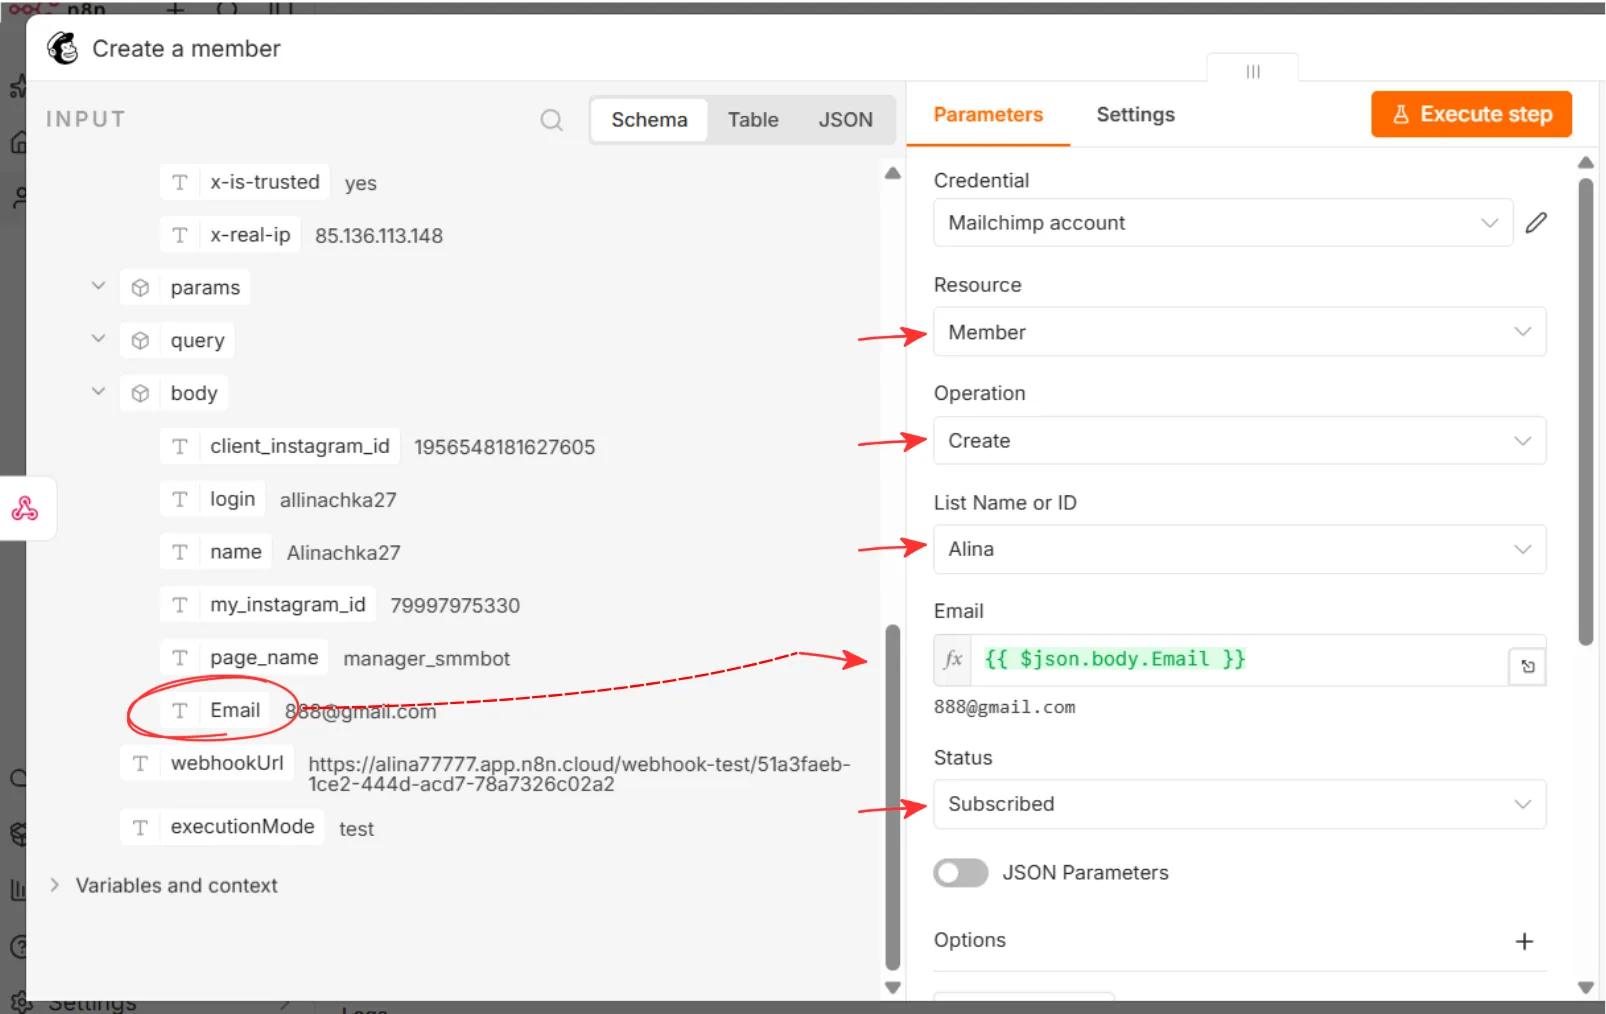Image resolution: width=1606 pixels, height=1014 pixels.
Task: Click the resolved value 888@gmail.com under Email
Action: click(x=1005, y=707)
